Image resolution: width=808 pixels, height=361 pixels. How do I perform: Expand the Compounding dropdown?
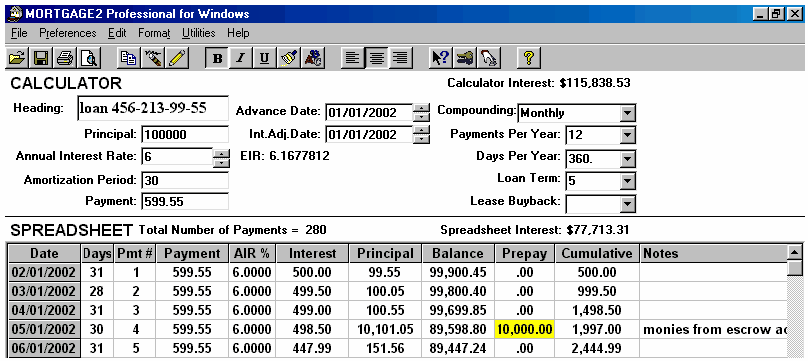coord(628,113)
